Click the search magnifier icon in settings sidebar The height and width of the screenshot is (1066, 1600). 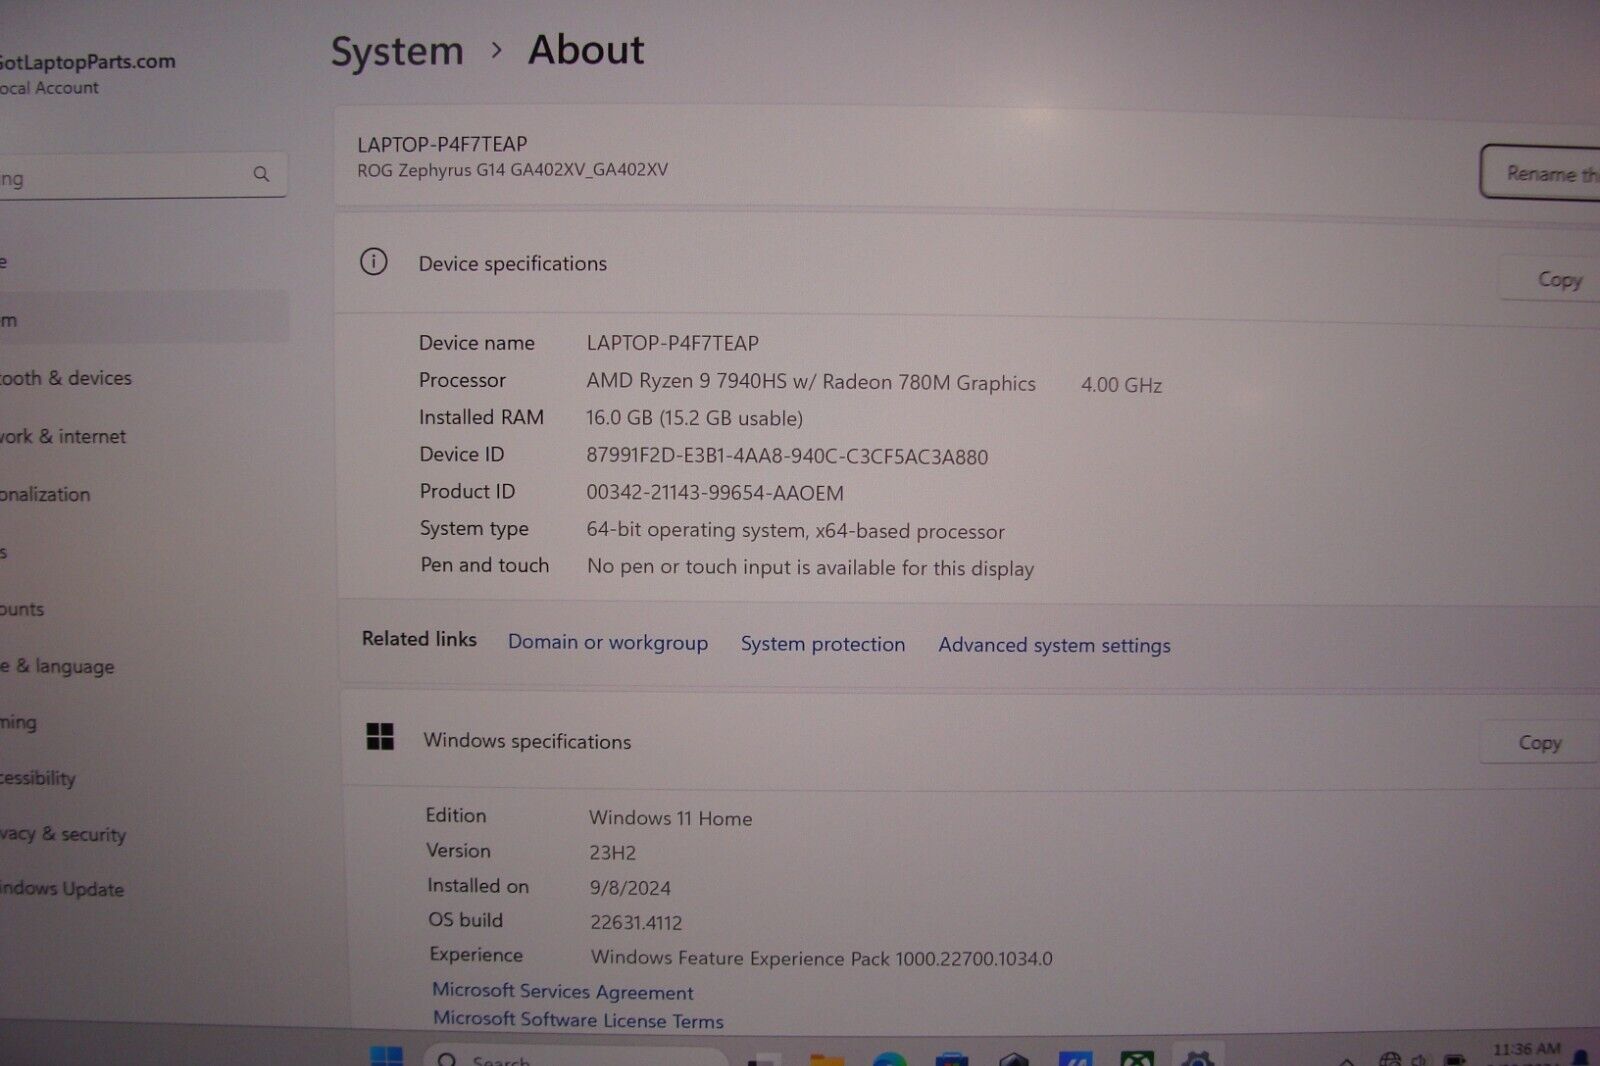click(261, 174)
